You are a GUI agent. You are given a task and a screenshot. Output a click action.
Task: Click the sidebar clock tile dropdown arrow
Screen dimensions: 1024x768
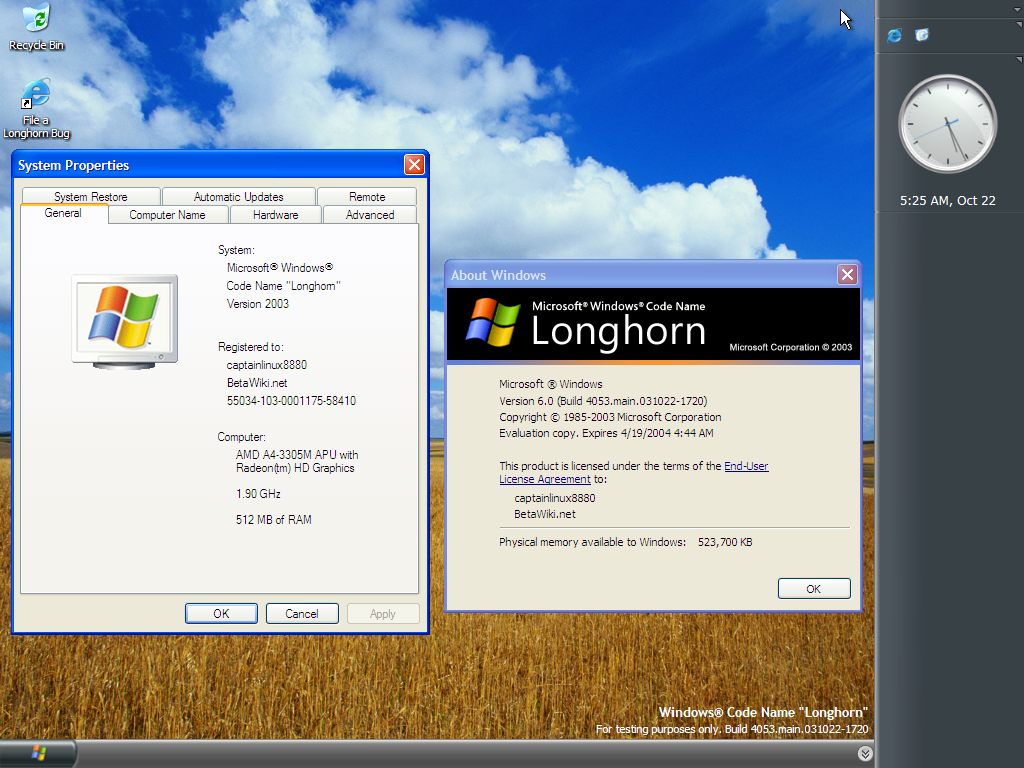click(1018, 59)
